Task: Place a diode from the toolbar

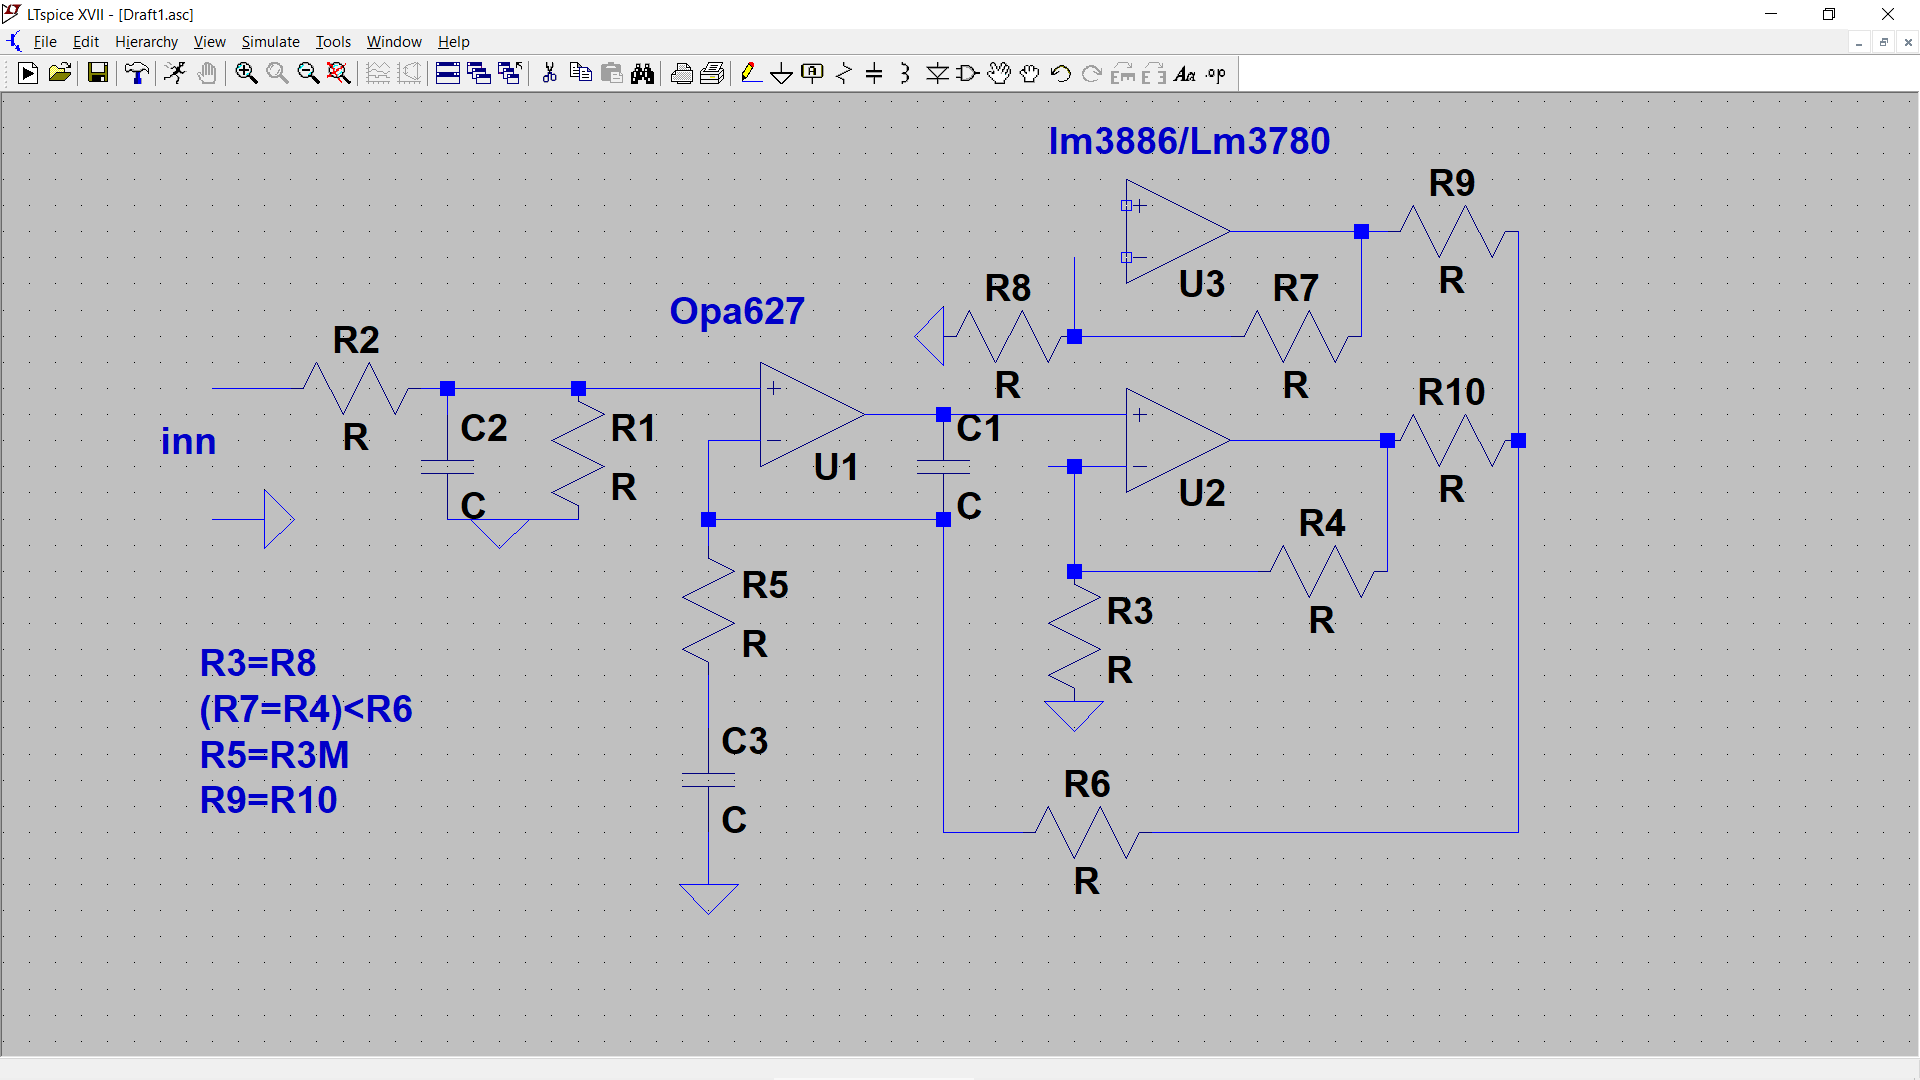Action: 937,73
